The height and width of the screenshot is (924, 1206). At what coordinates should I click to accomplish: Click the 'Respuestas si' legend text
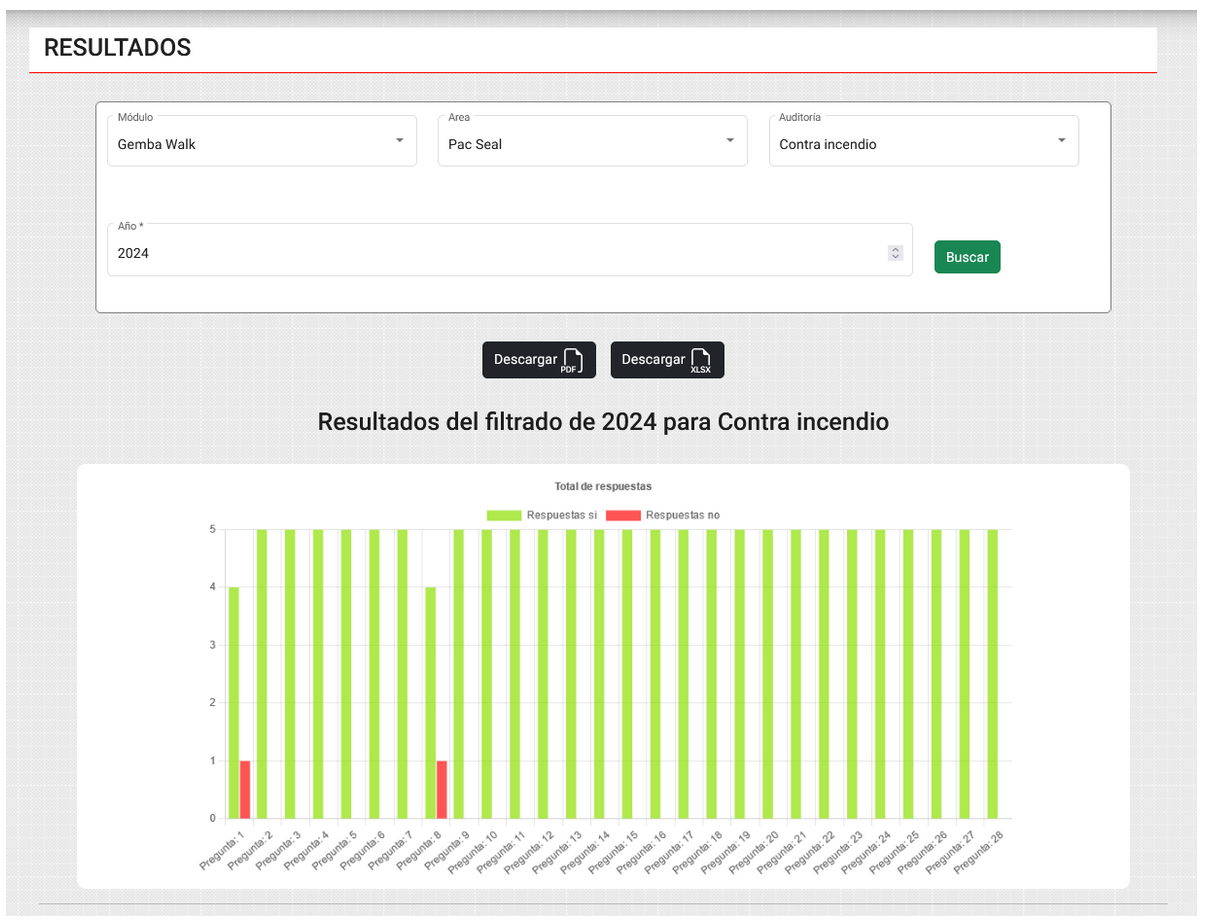[x=562, y=515]
